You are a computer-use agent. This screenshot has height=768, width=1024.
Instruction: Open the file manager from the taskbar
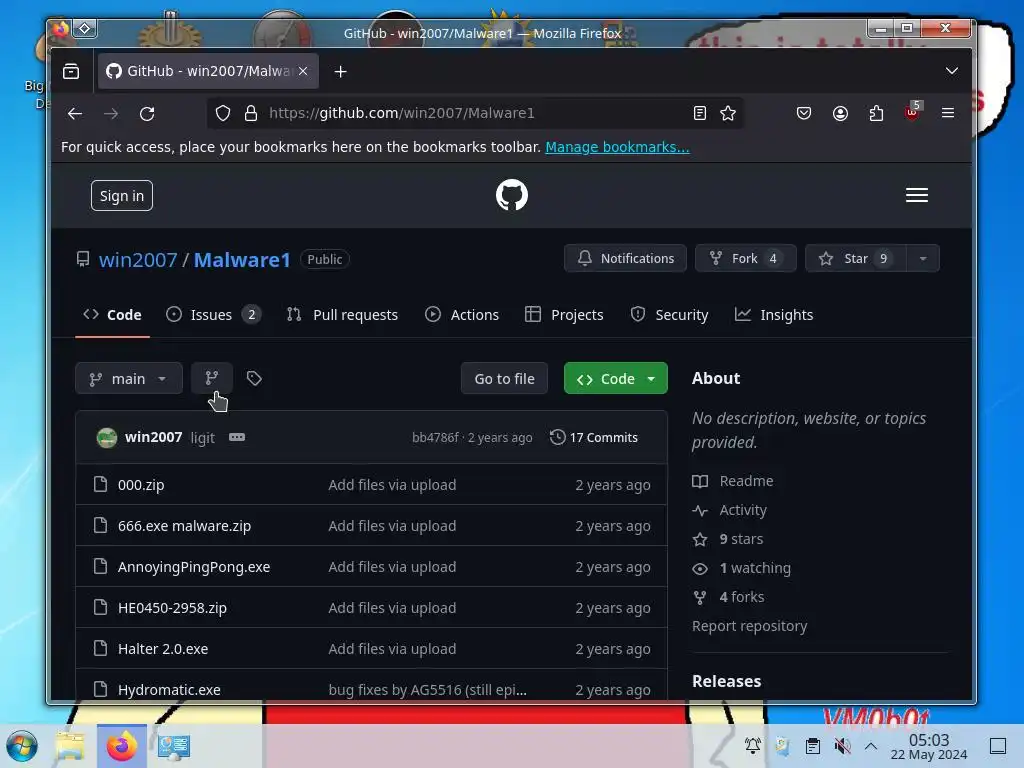click(x=69, y=746)
